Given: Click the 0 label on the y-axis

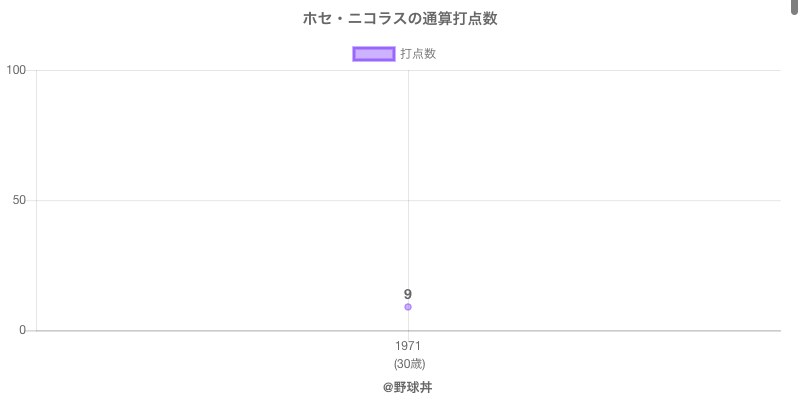Looking at the screenshot, I should 23,330.
